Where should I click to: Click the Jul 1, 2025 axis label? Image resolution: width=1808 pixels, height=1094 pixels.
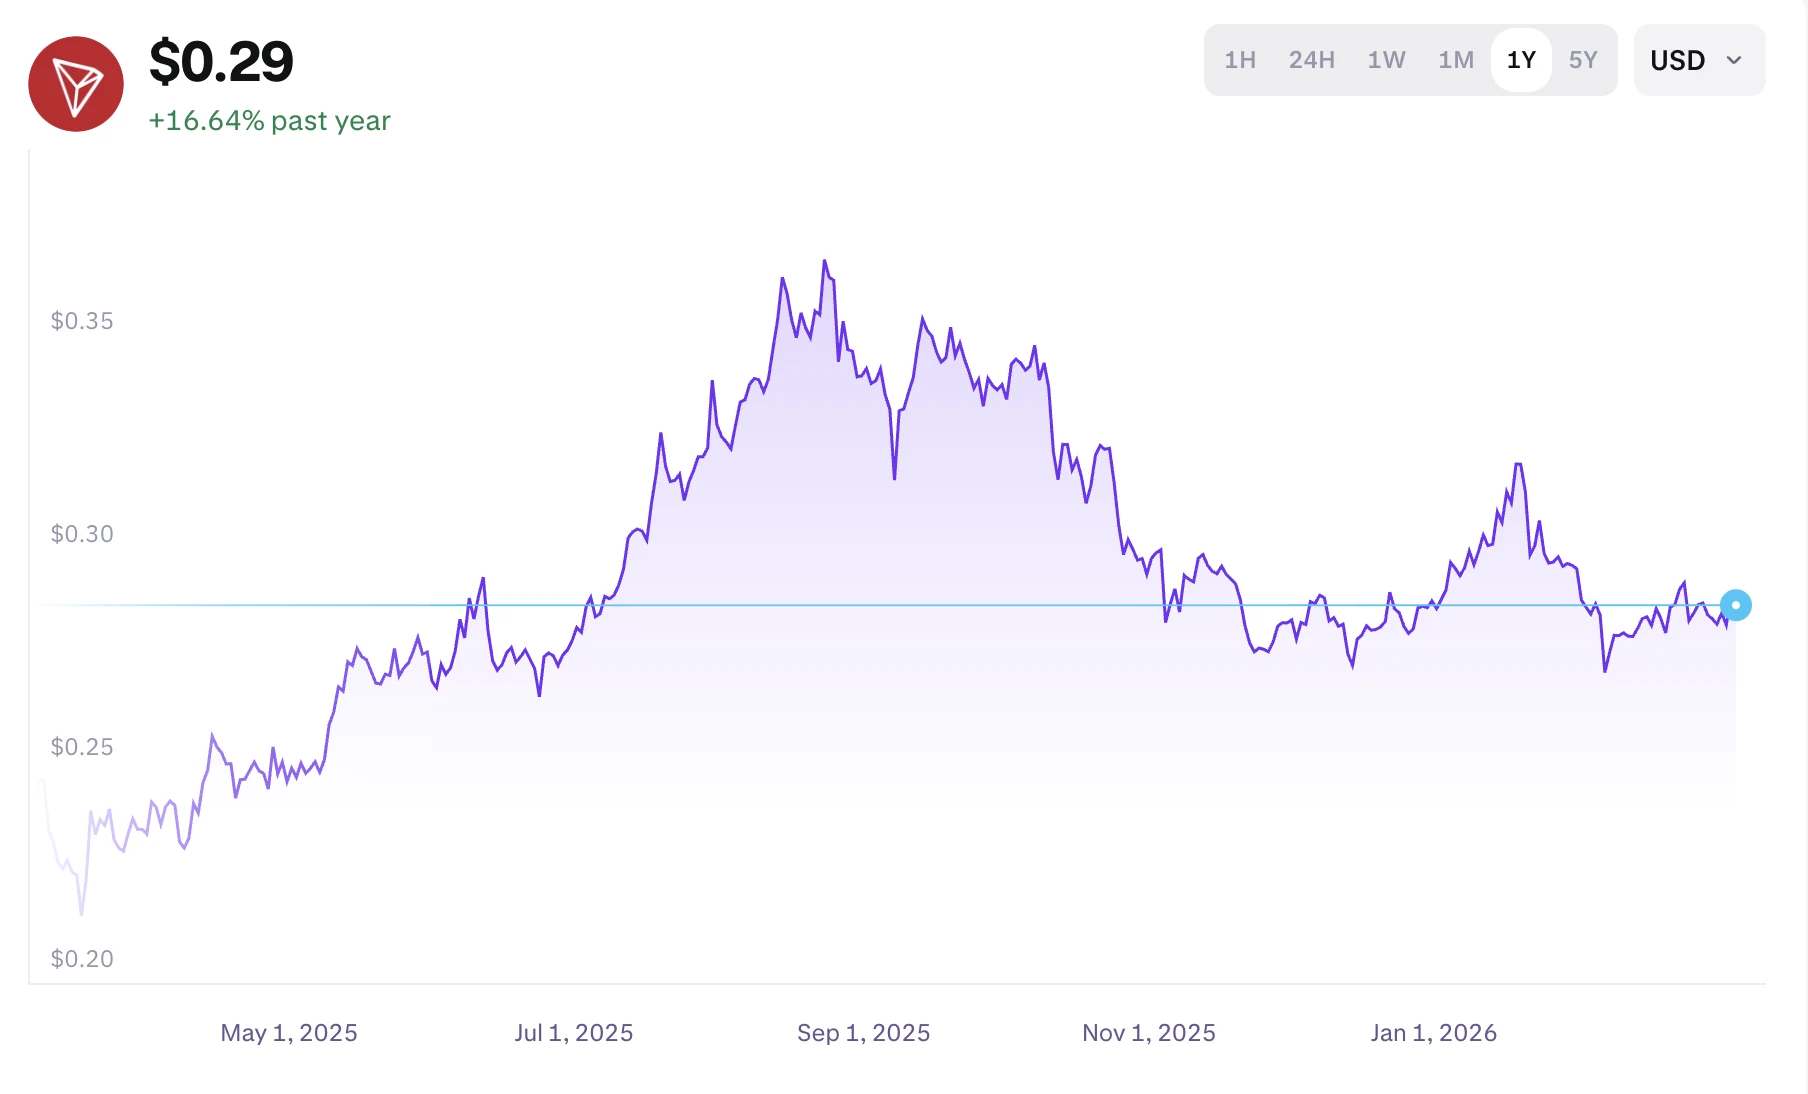pyautogui.click(x=574, y=1033)
